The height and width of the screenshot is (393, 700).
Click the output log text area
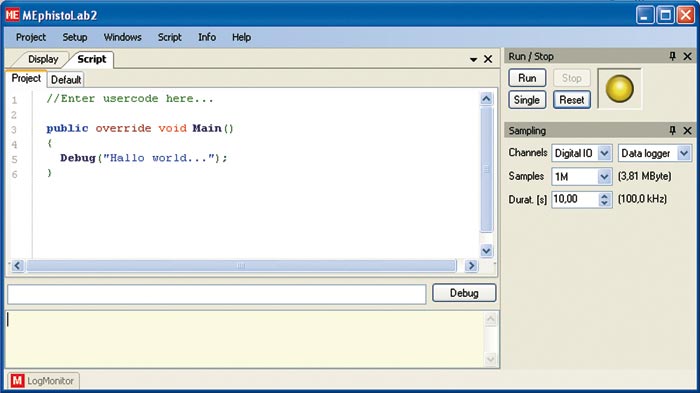245,339
